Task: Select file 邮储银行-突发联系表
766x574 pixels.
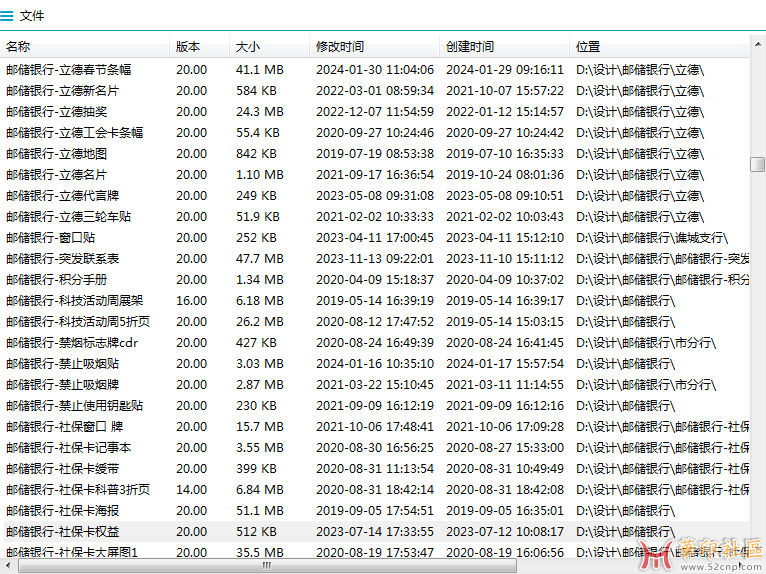Action: [x=63, y=259]
